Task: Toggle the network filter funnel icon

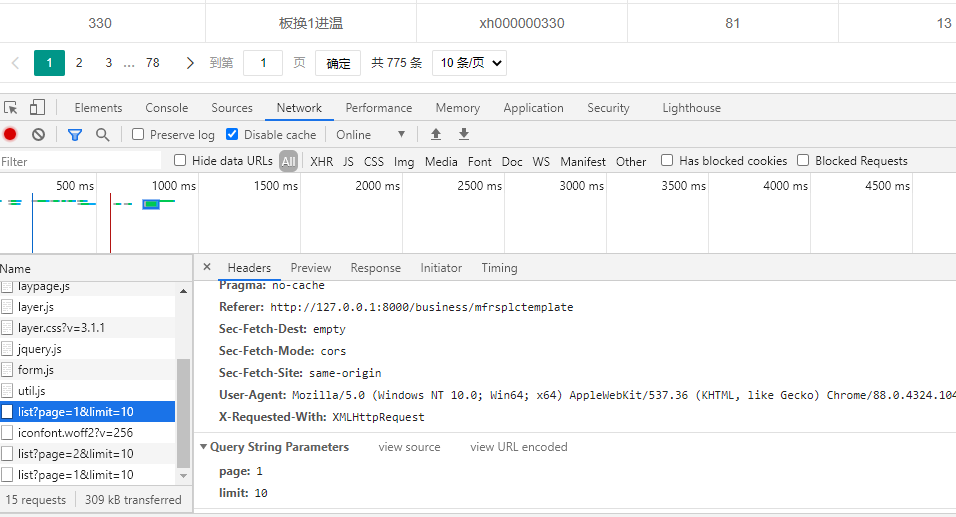Action: coord(75,135)
